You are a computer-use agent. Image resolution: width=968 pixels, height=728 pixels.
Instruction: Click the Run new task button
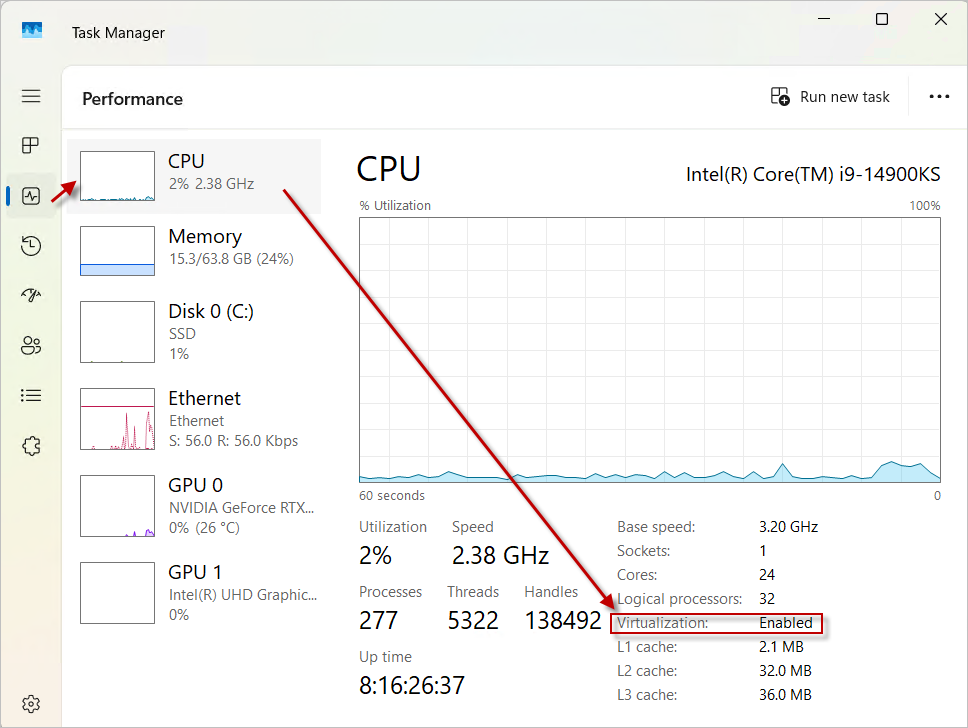pyautogui.click(x=830, y=97)
